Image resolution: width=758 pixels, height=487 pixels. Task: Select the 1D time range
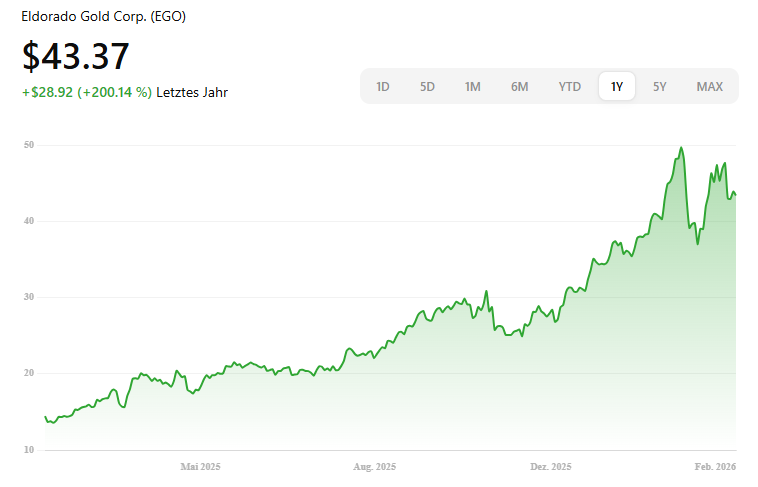pos(382,87)
